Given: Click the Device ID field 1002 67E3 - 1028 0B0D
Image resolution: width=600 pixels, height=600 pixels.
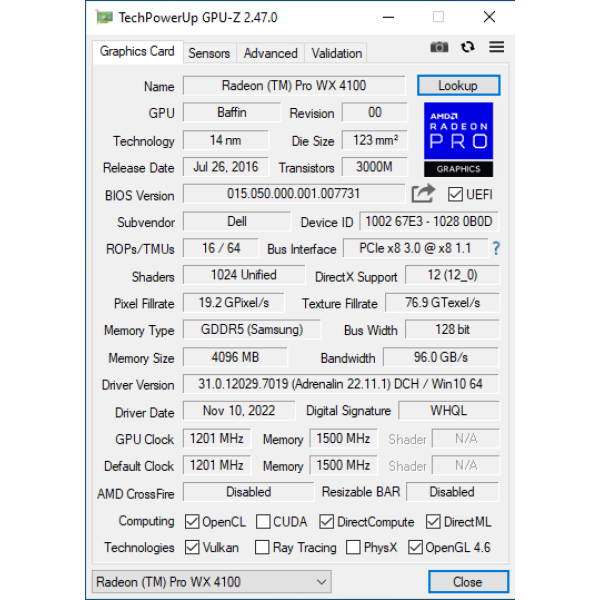Looking at the screenshot, I should click(429, 221).
